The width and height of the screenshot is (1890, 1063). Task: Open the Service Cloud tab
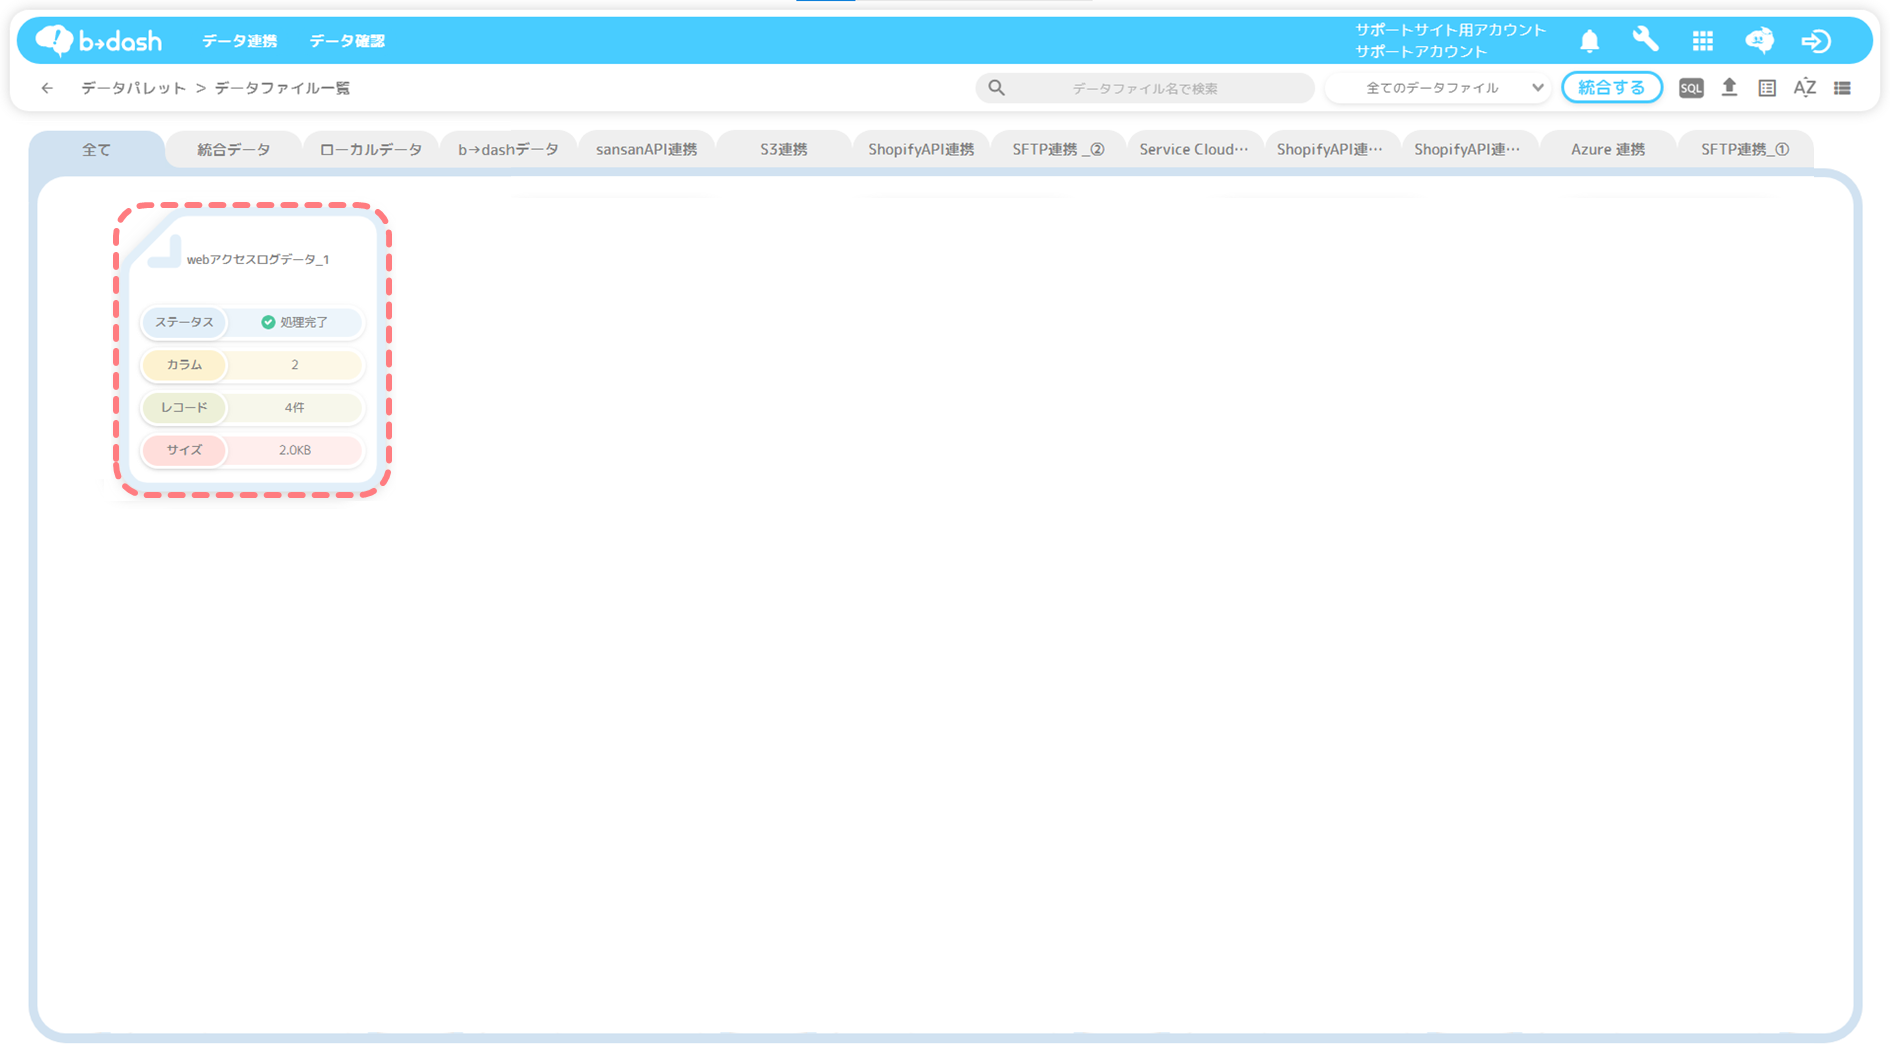1194,149
